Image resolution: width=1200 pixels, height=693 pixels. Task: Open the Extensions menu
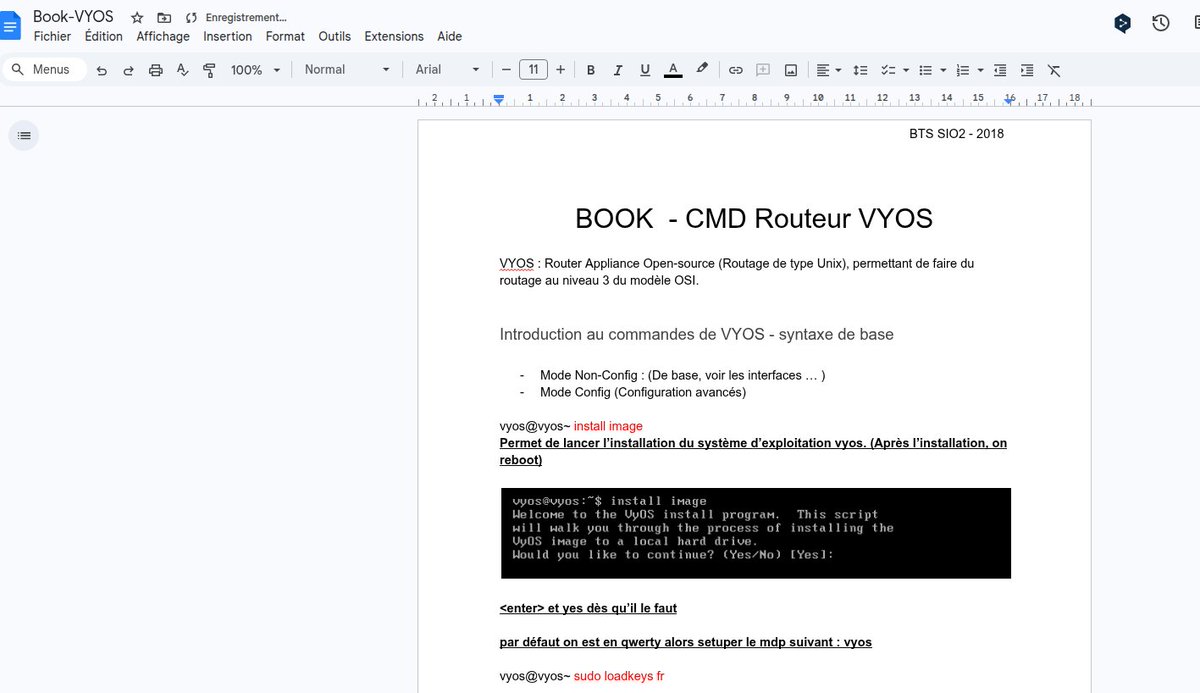[394, 36]
